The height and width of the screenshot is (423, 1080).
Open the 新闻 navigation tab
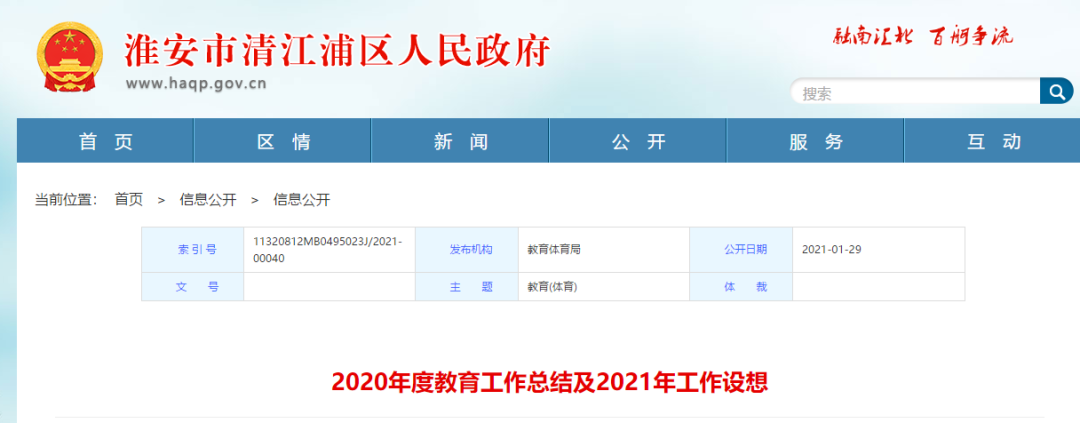pyautogui.click(x=460, y=141)
